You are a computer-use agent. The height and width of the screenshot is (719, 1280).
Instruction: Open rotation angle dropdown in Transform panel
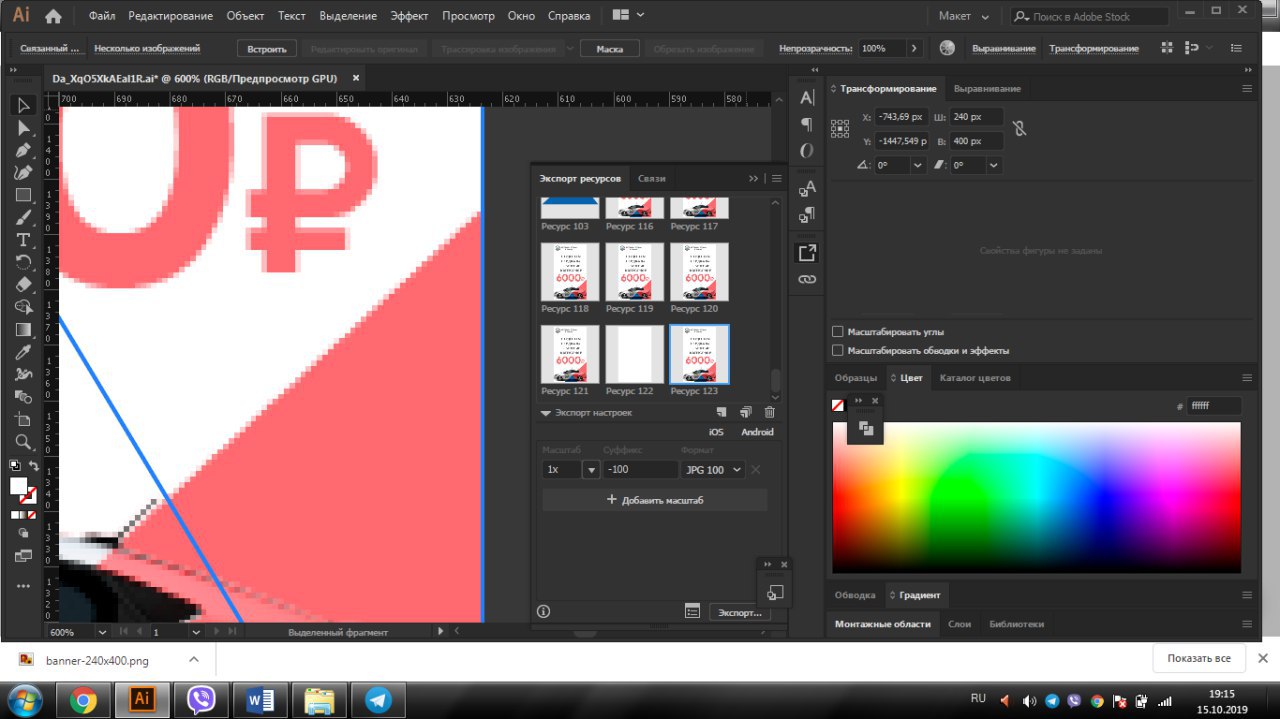(x=917, y=165)
